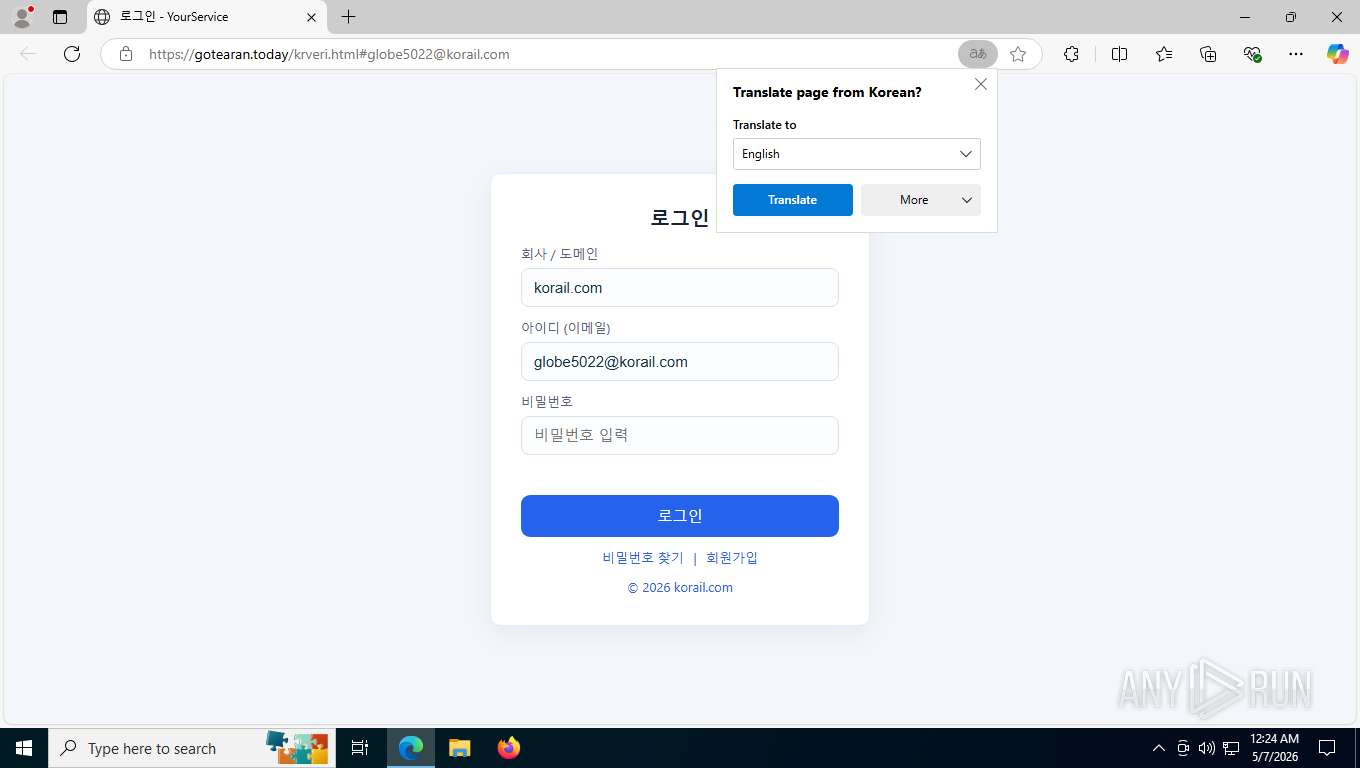Open the notification center icon
Screen dimensions: 1360x768
(x=1327, y=748)
